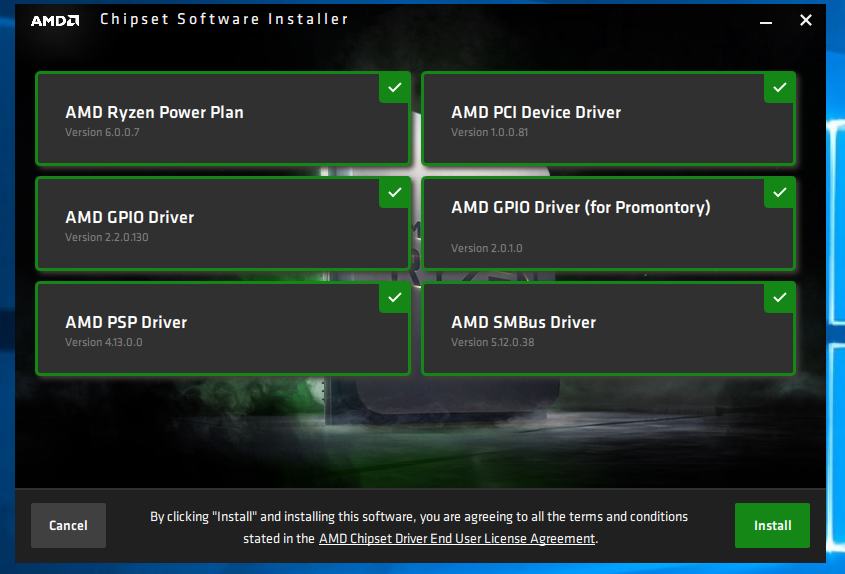The width and height of the screenshot is (845, 574).
Task: Uncheck the AMD PCI Device Driver checkmark
Action: pos(779,88)
